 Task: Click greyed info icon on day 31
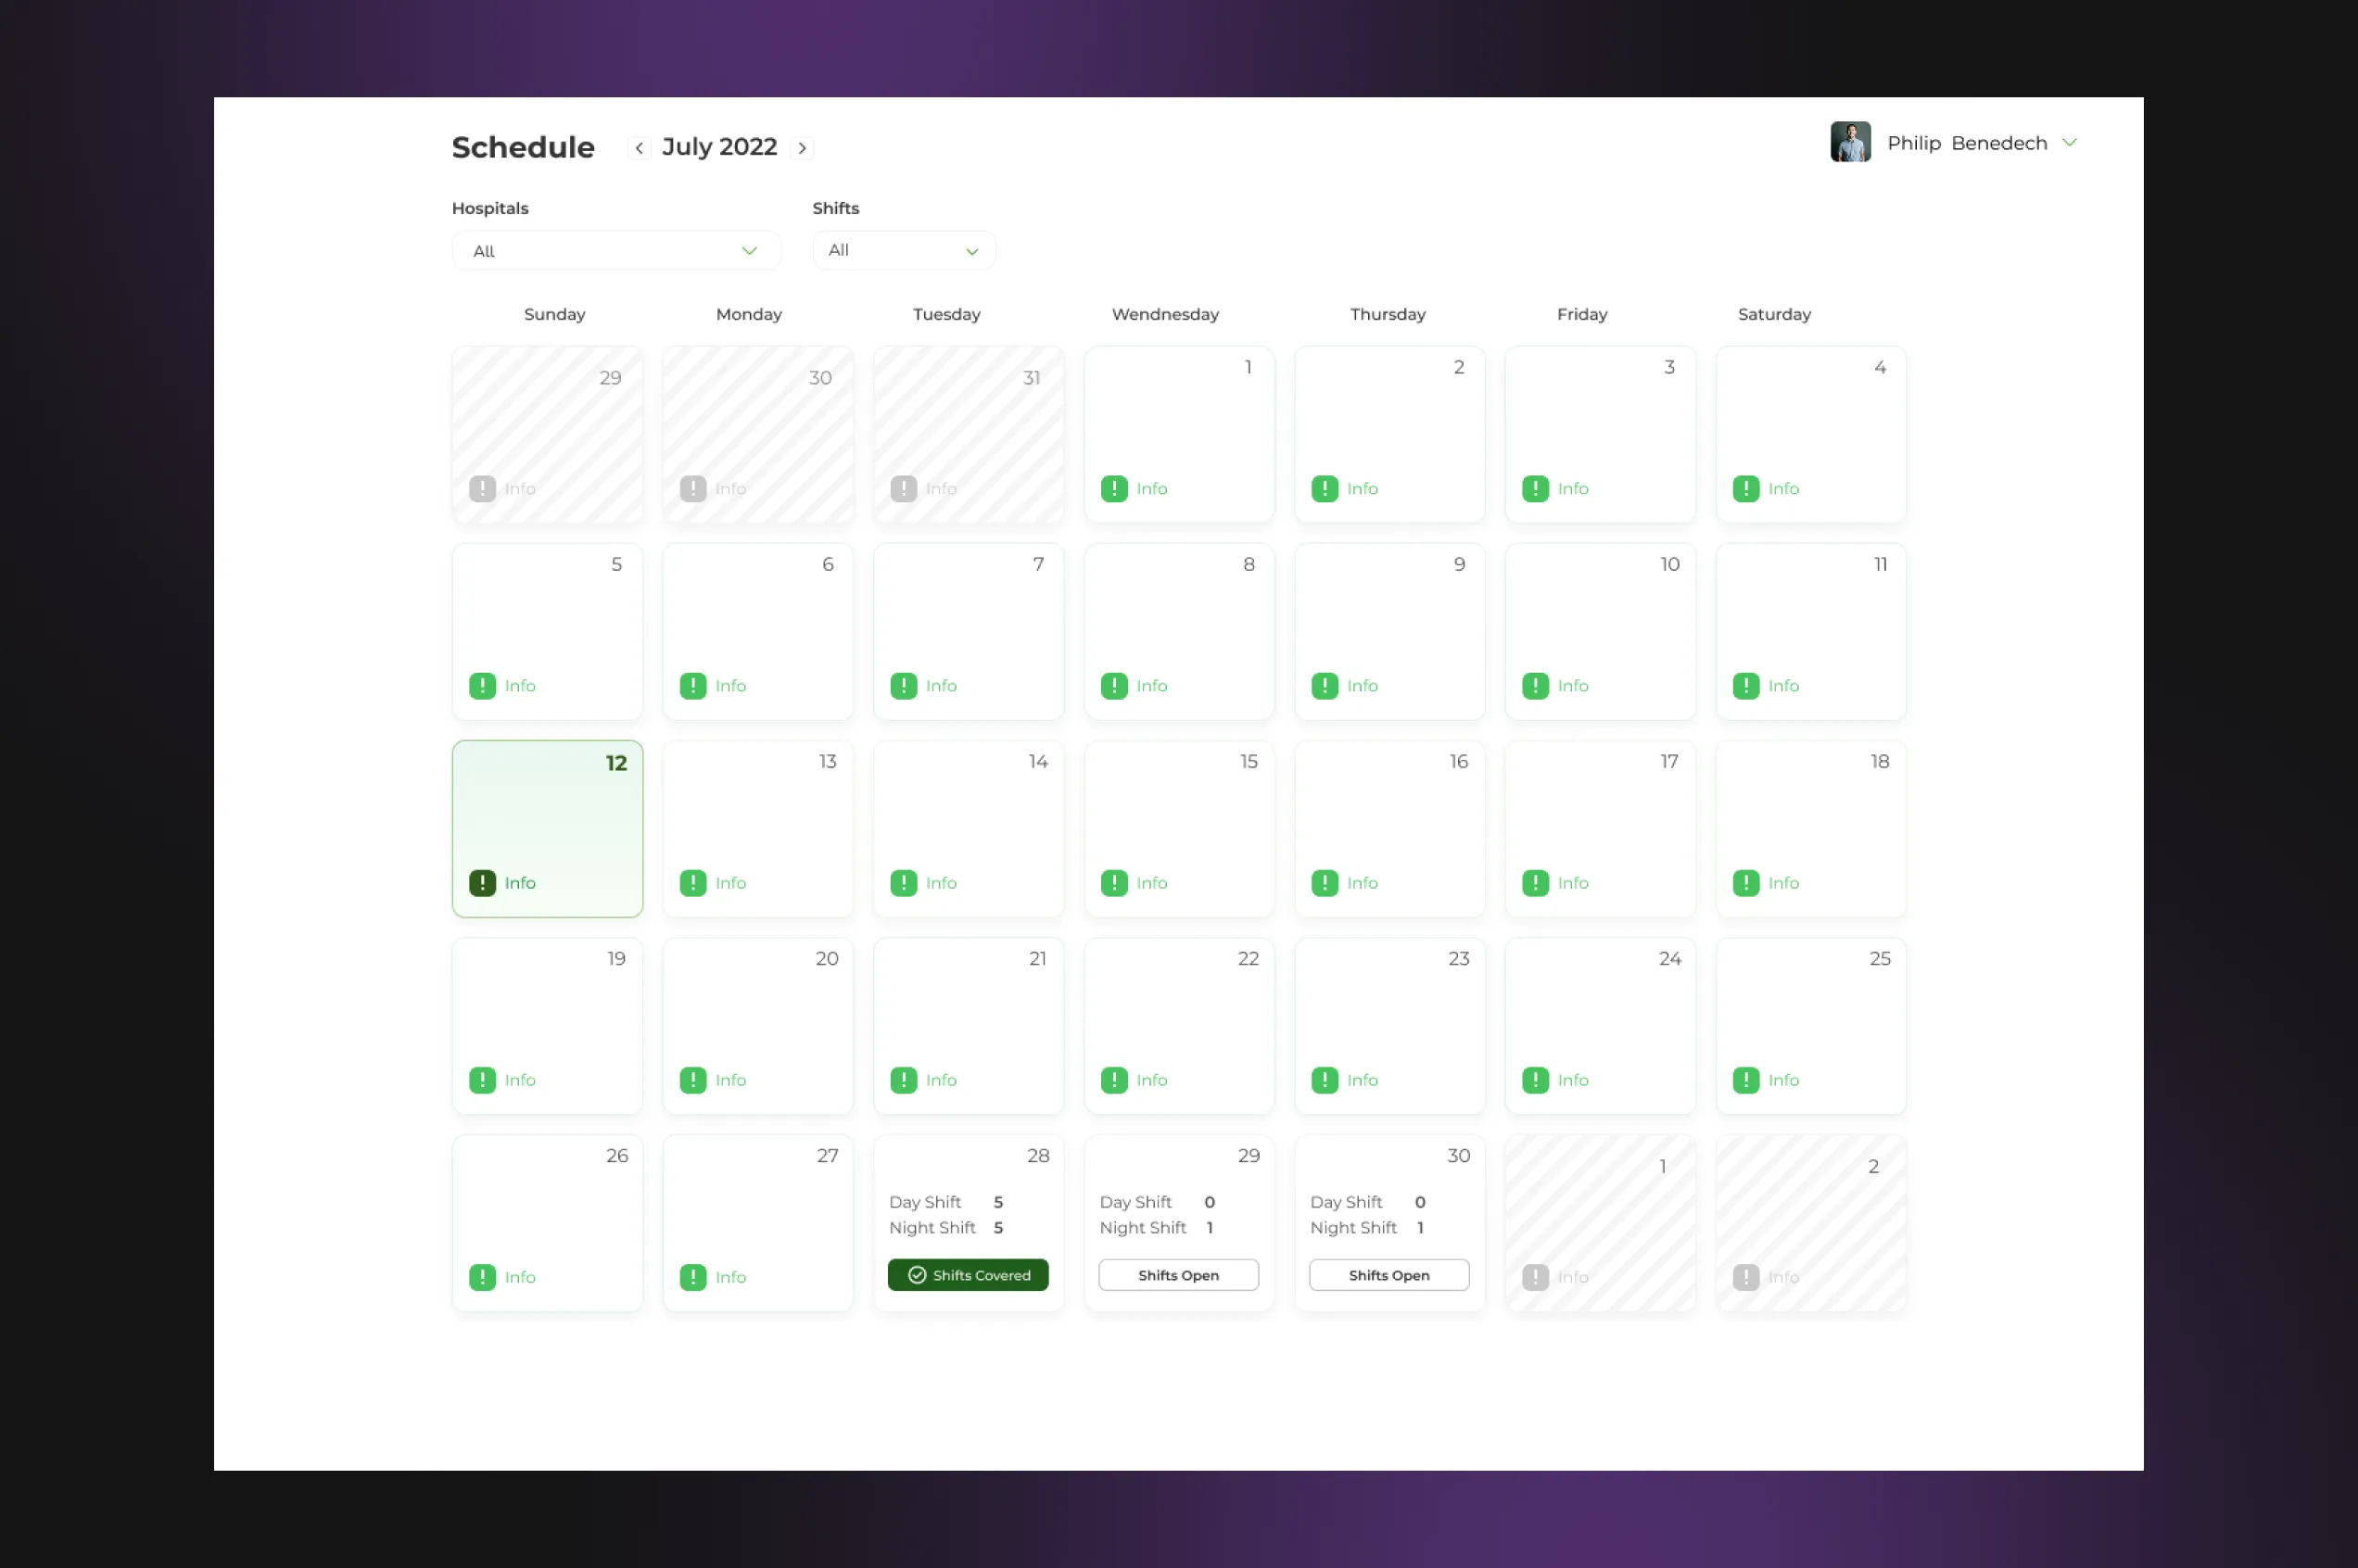coord(904,489)
